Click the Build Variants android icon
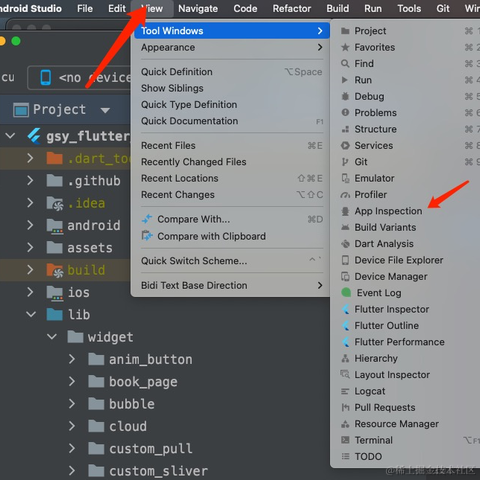480x480 pixels. tap(345, 227)
